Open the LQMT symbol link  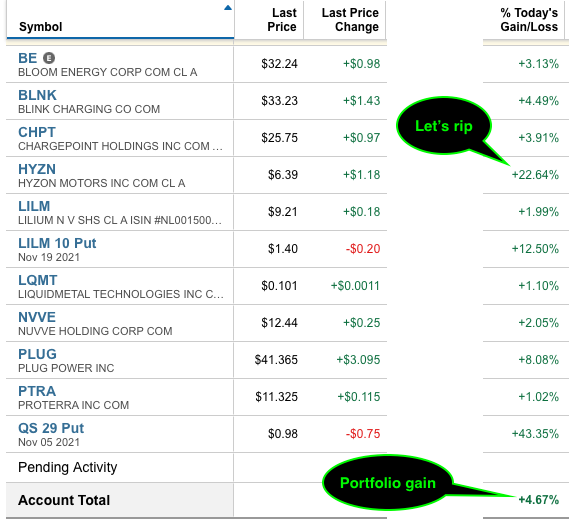point(38,280)
